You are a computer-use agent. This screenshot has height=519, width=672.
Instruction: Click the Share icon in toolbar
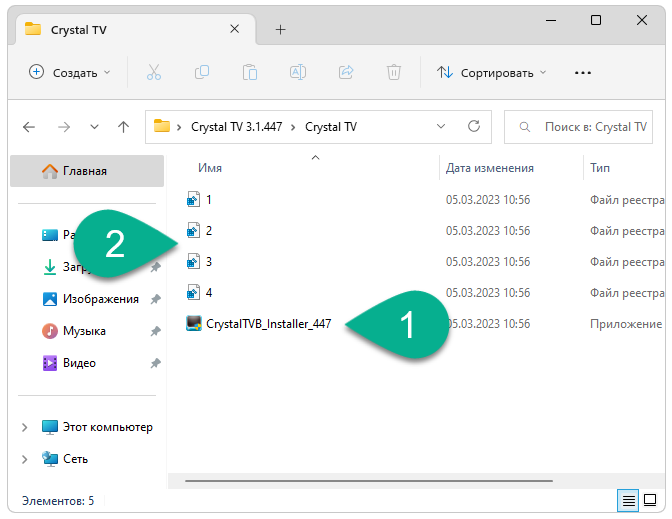tap(346, 72)
